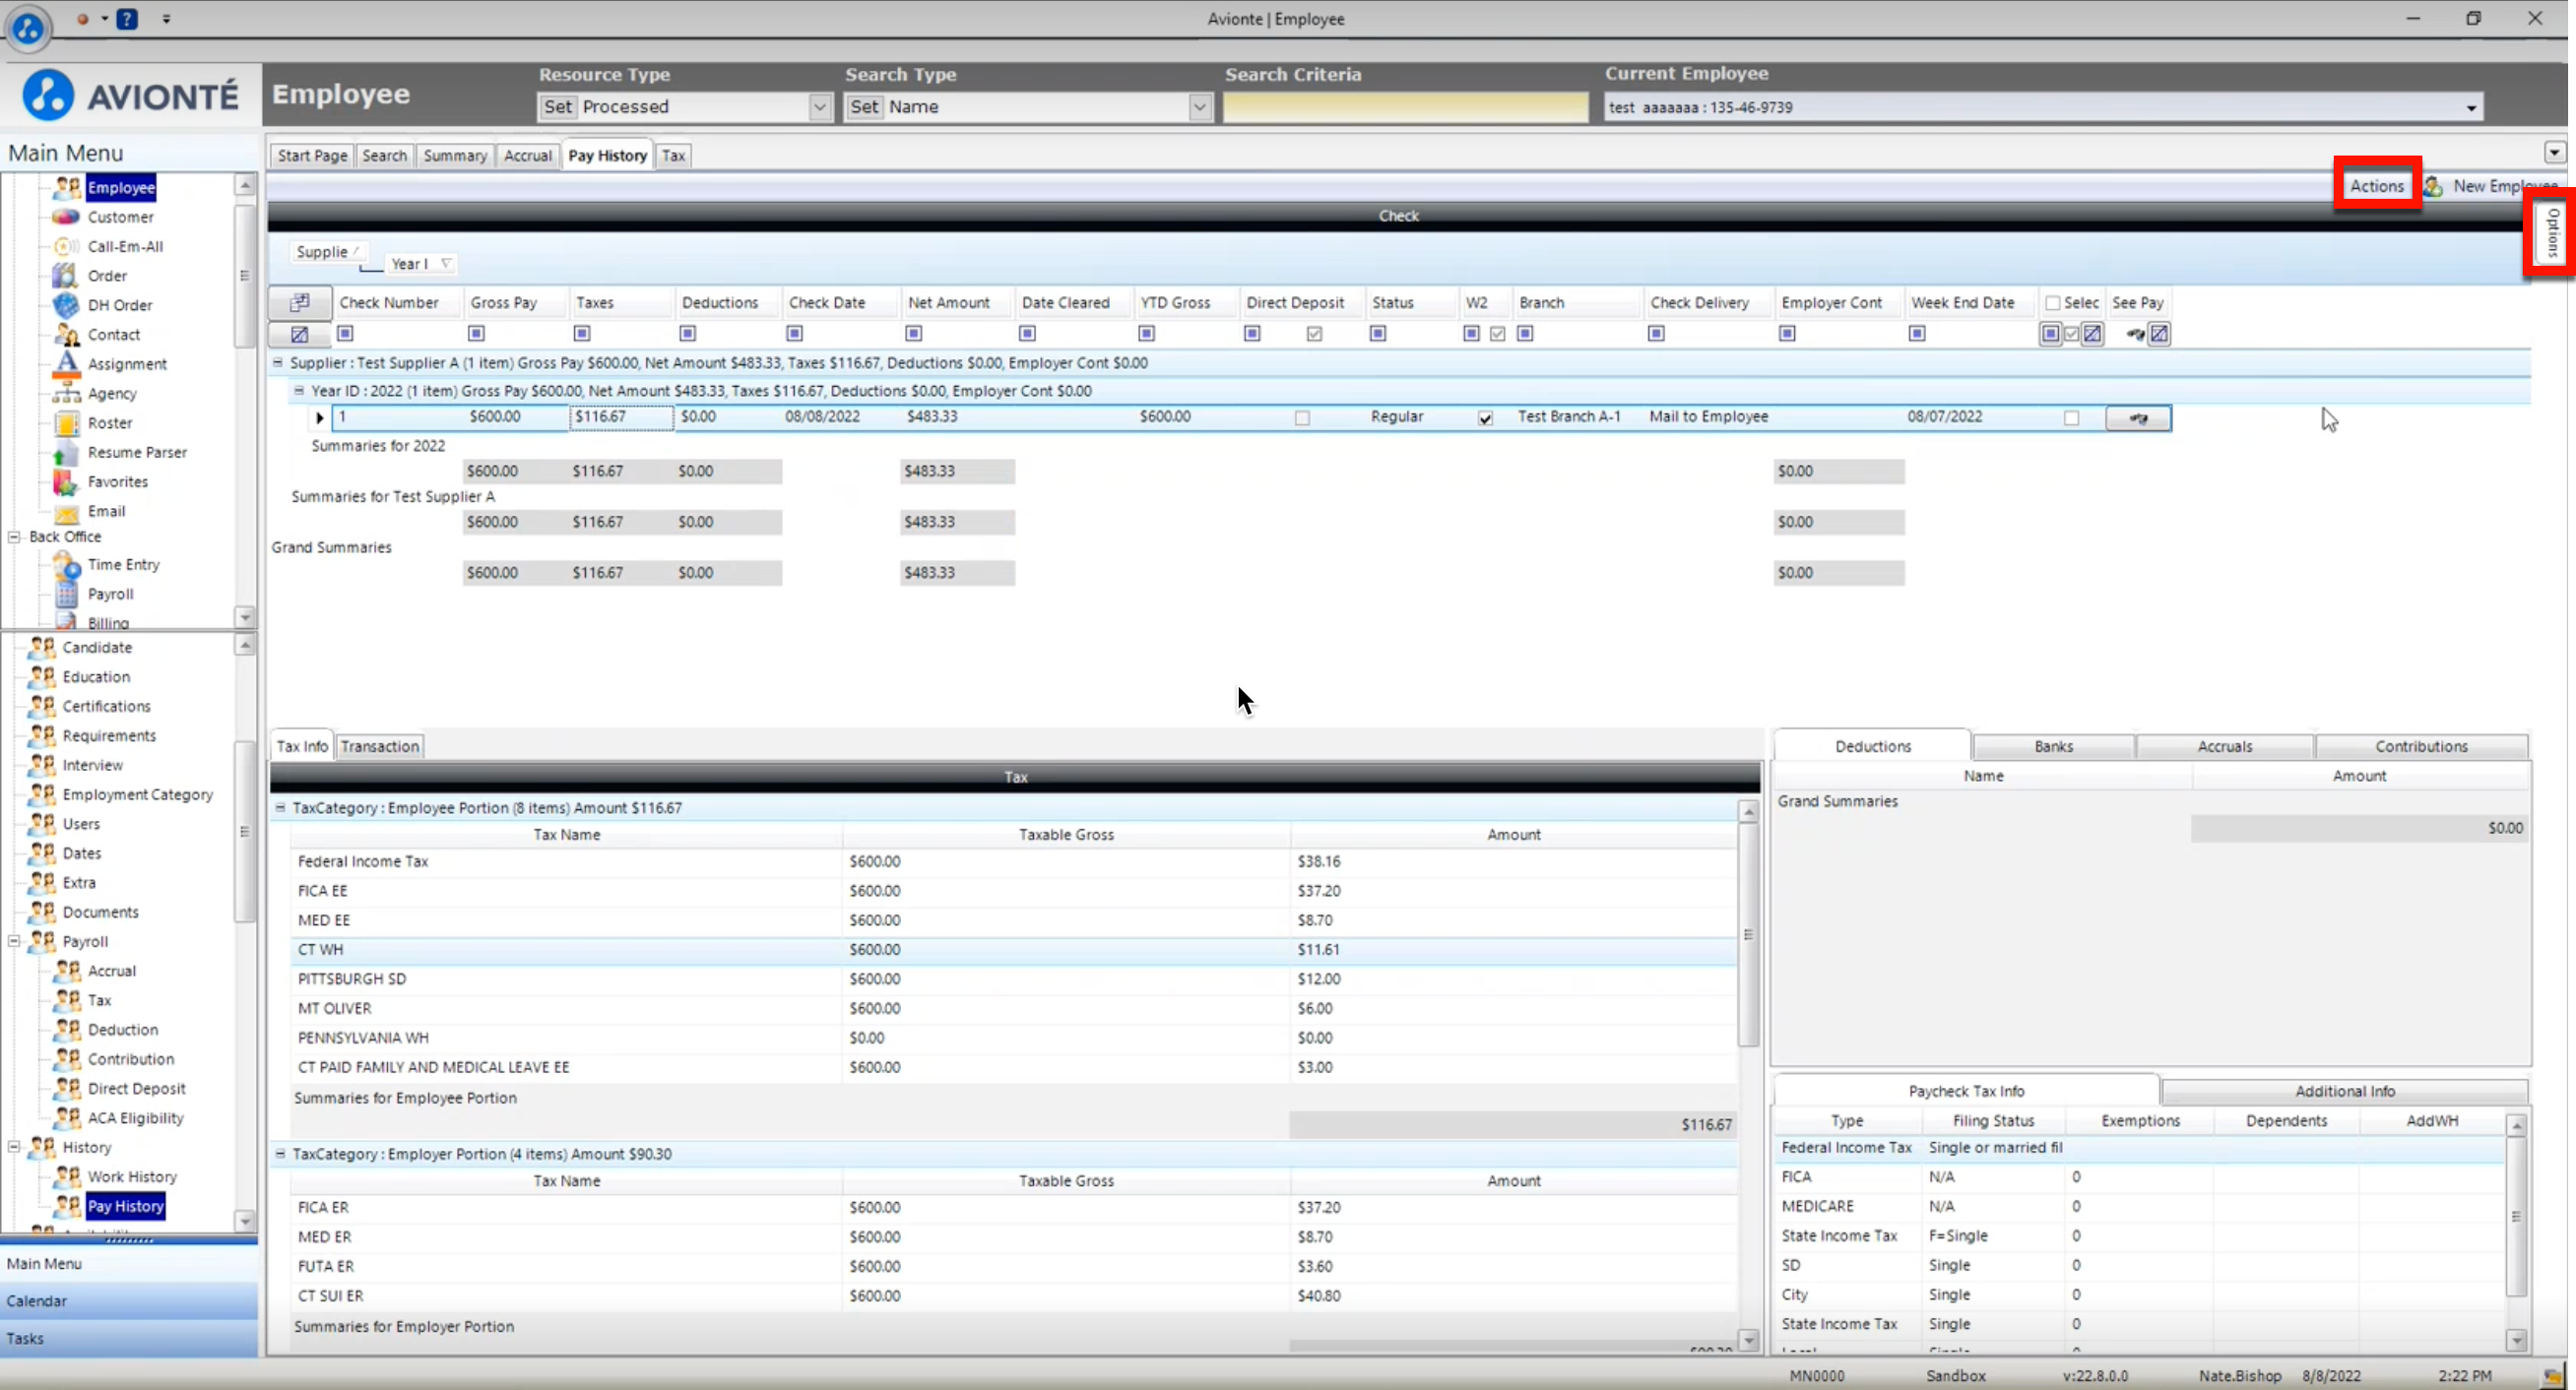Collapse the History tree node
This screenshot has width=2576, height=1390.
(14, 1147)
